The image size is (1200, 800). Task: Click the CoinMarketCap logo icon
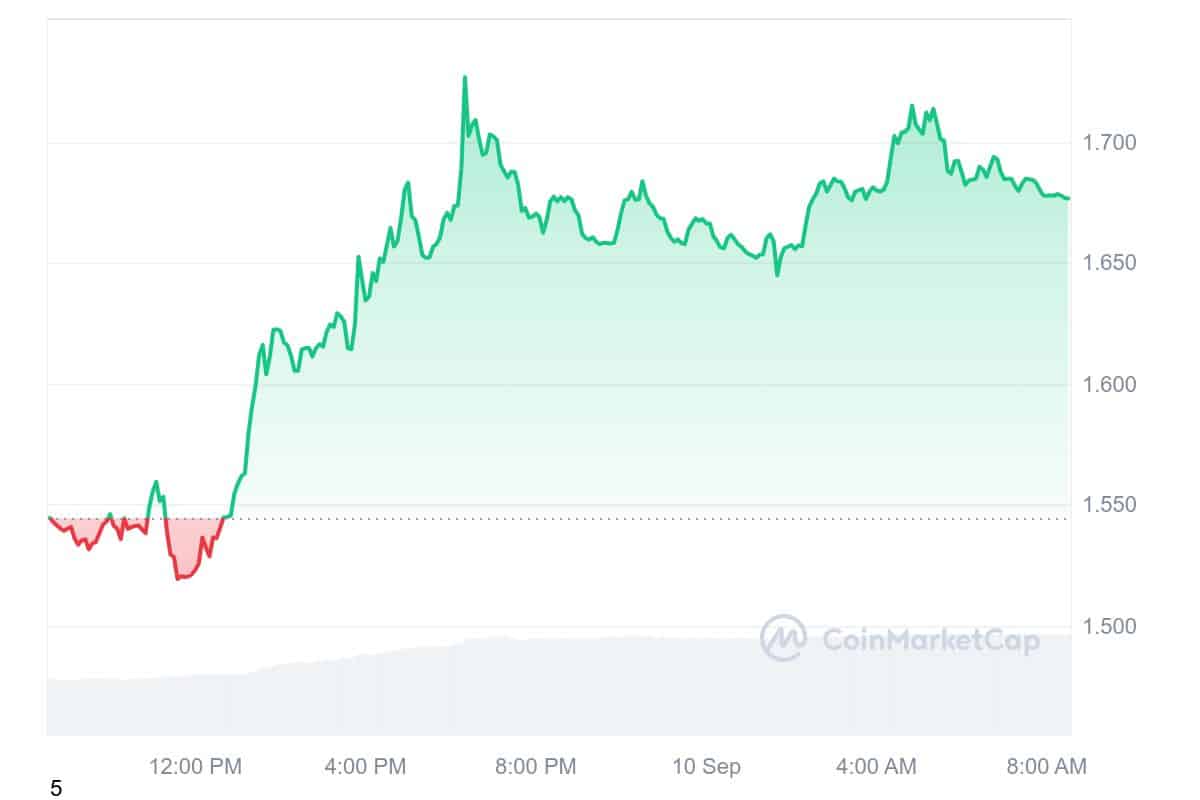point(783,638)
